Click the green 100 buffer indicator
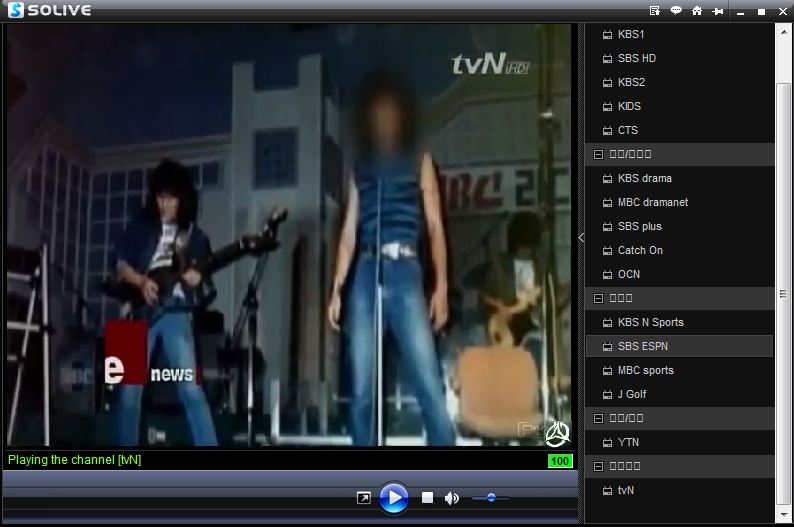This screenshot has height=527, width=794. [x=559, y=461]
